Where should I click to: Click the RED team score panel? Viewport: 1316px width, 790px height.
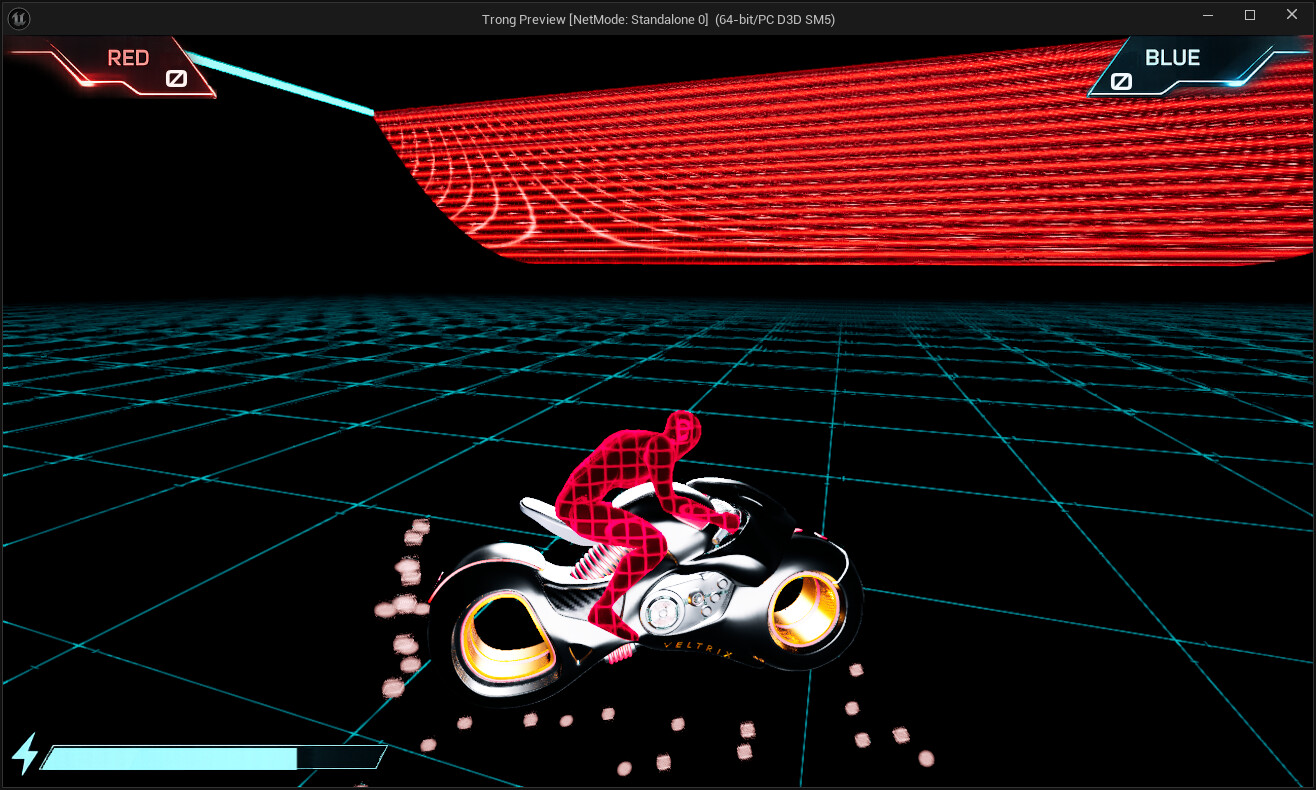pos(110,66)
